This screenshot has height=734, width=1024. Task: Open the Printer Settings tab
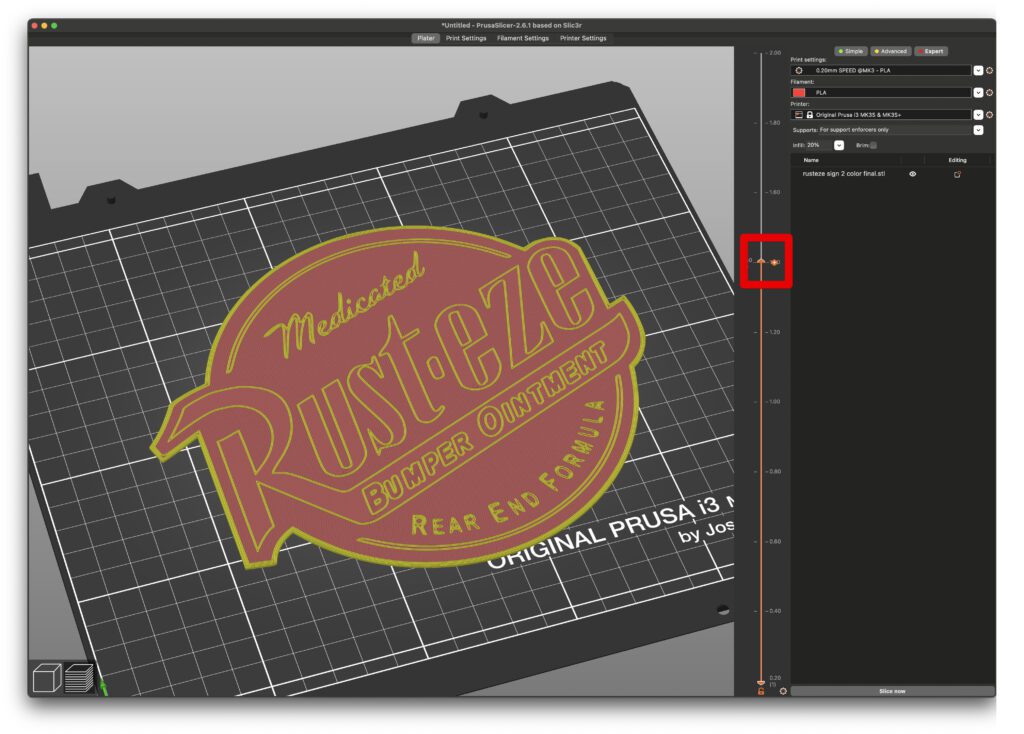584,38
